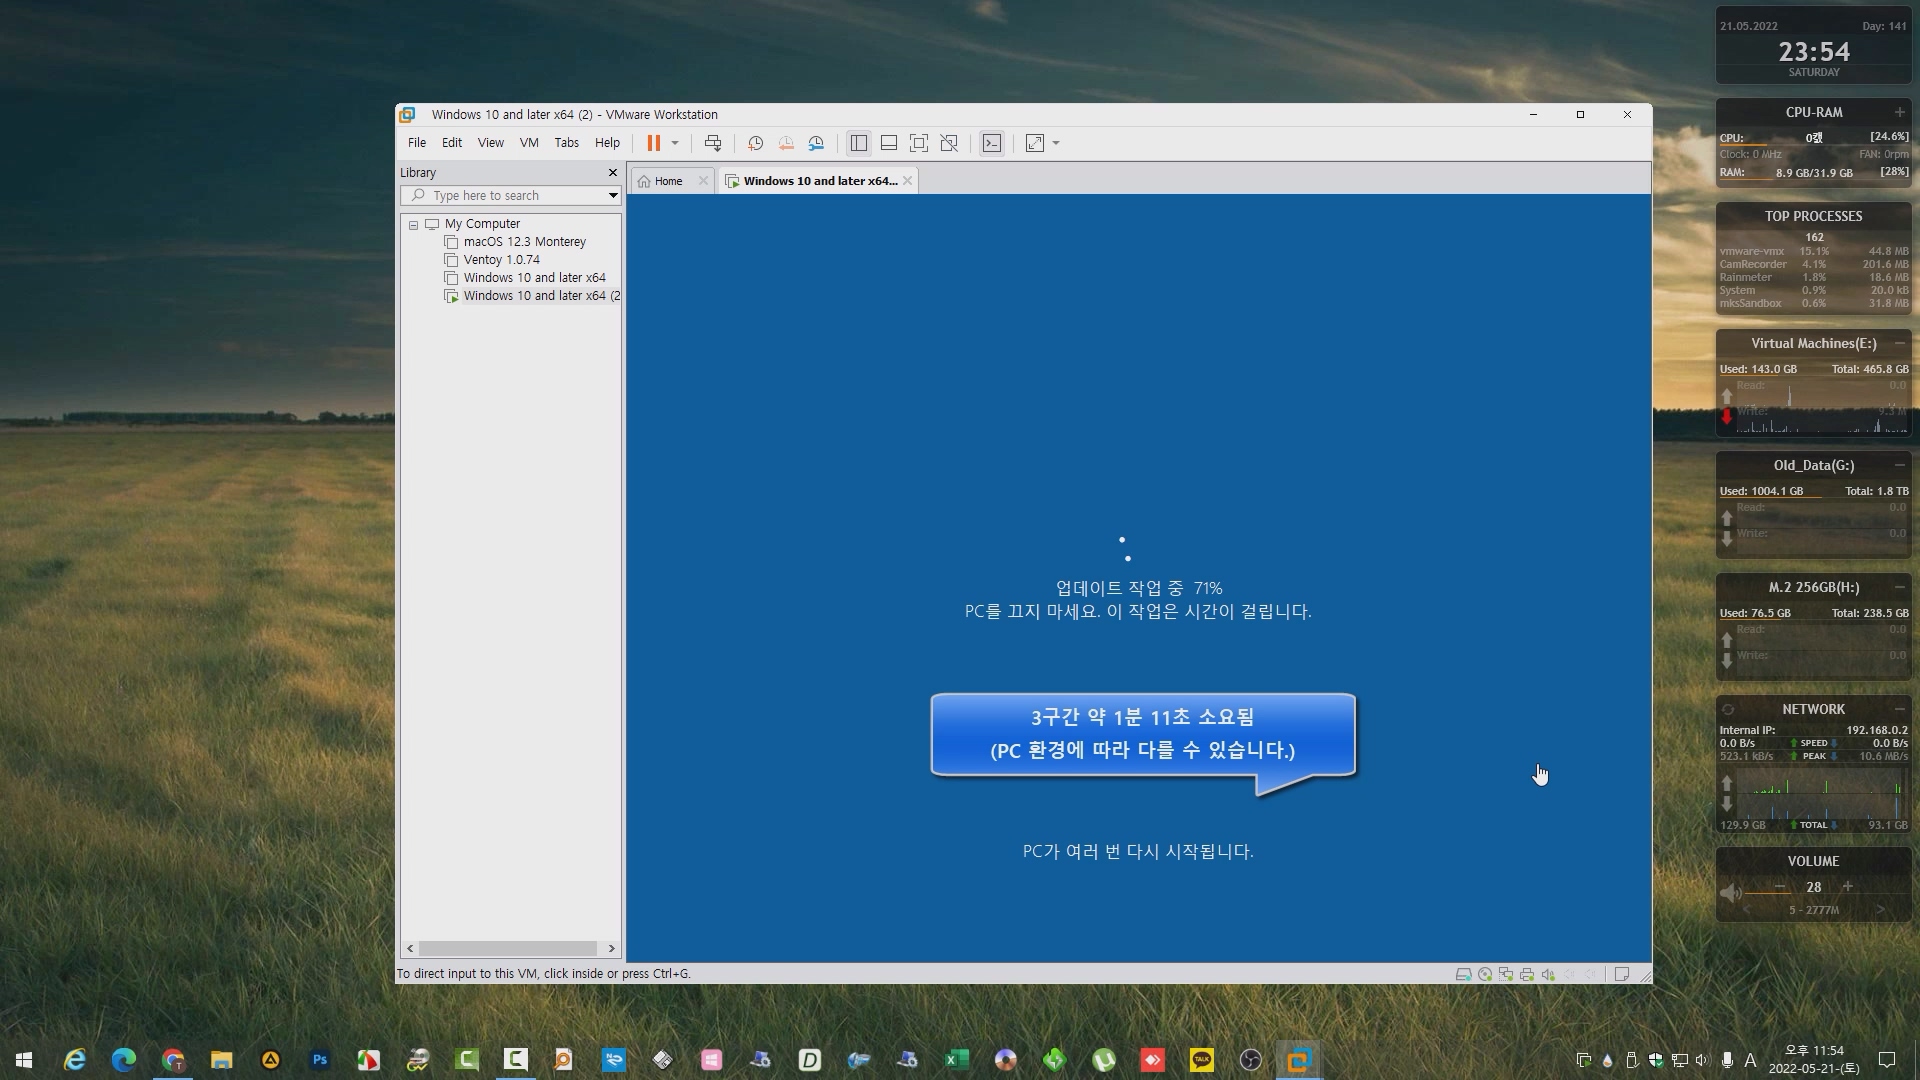Toggle the Library sidebar view icon
Image resolution: width=1920 pixels, height=1080 pixels.
pos(858,143)
